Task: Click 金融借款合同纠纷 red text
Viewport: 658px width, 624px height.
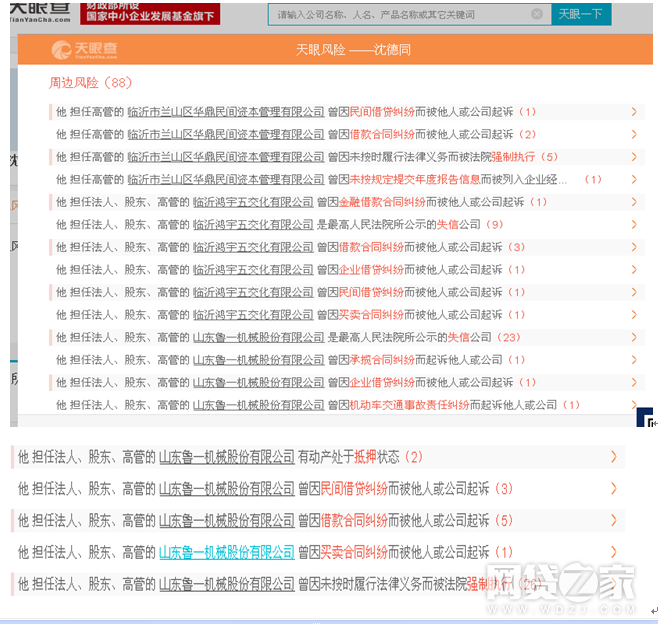Action: point(382,202)
